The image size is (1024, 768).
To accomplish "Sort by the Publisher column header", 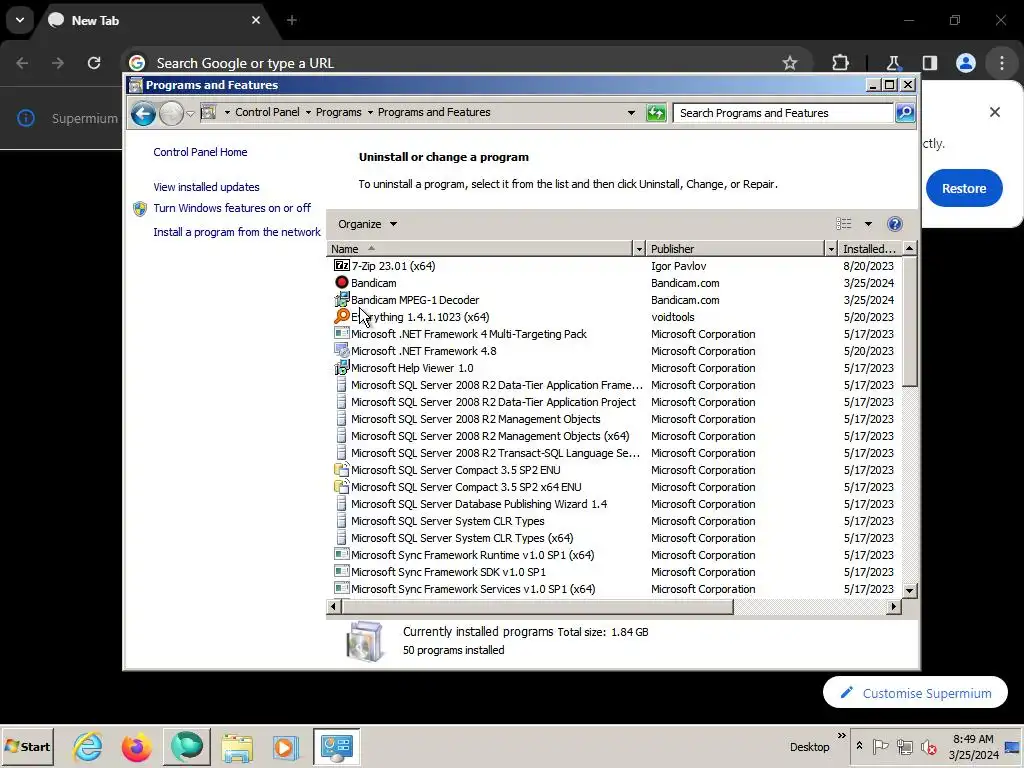I will pos(736,249).
